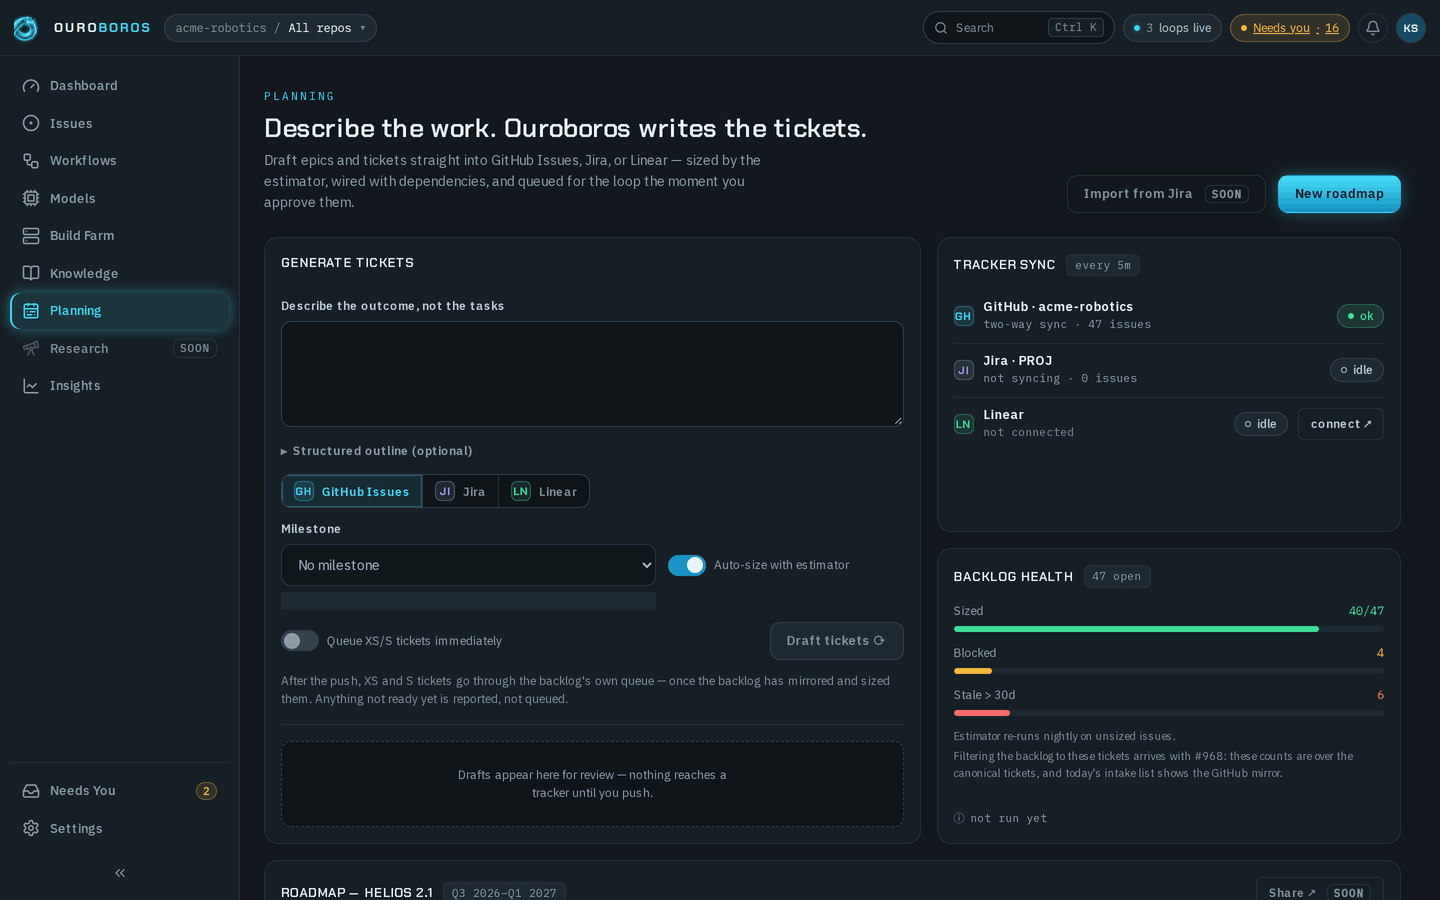Screen dimensions: 1440x900
Task: Click the Issues circle icon in sidebar
Action: click(31, 123)
